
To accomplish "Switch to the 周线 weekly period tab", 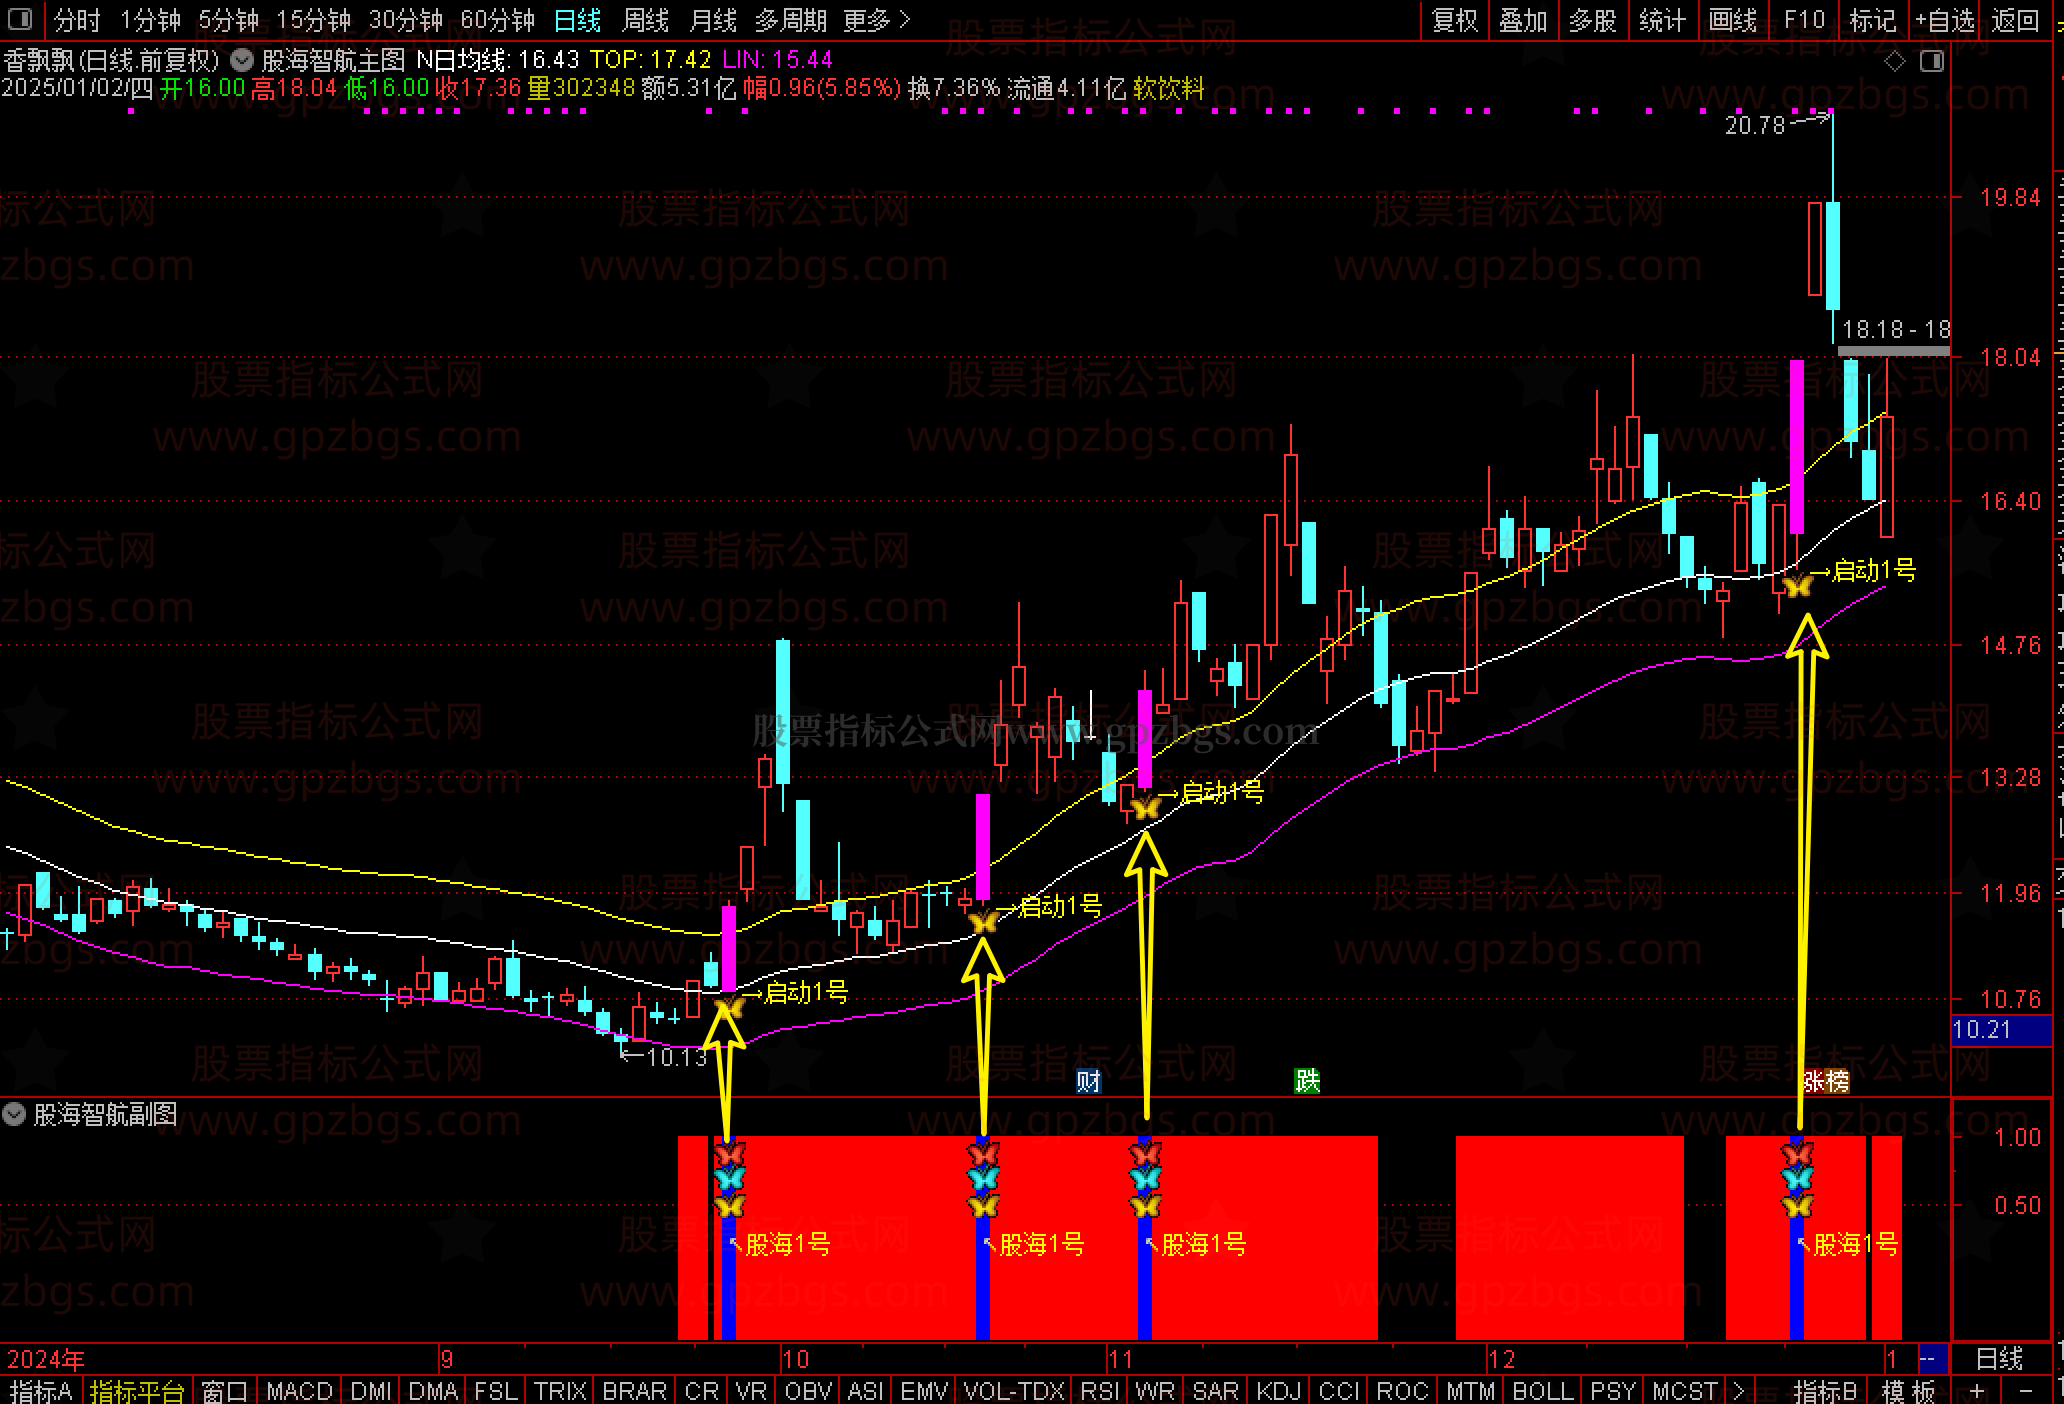I will [x=645, y=20].
